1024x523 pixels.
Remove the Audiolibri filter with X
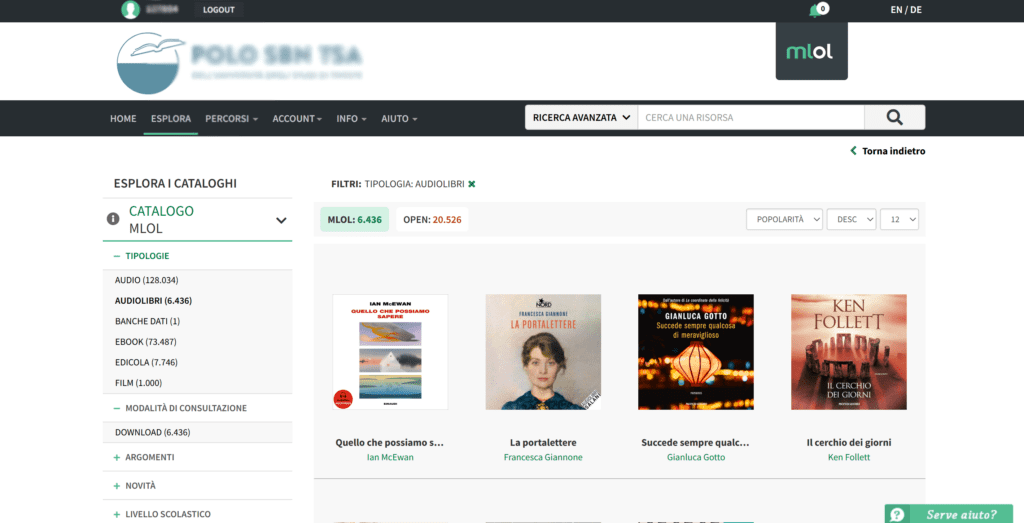(472, 184)
